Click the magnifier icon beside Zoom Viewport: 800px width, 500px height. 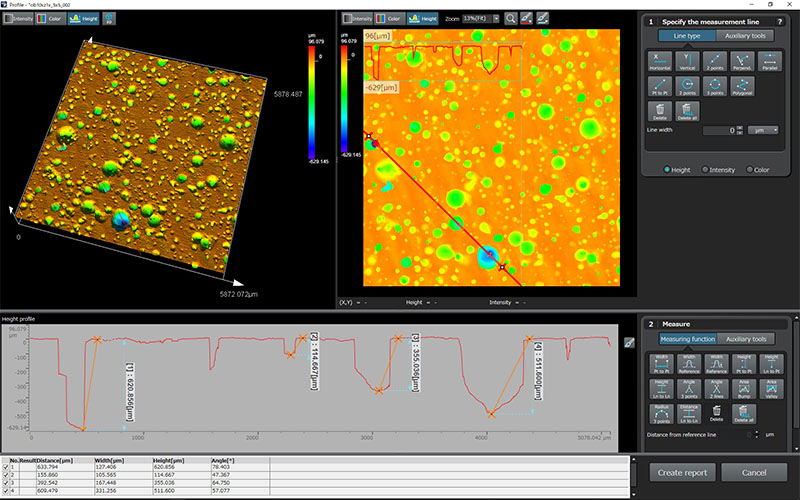point(511,18)
